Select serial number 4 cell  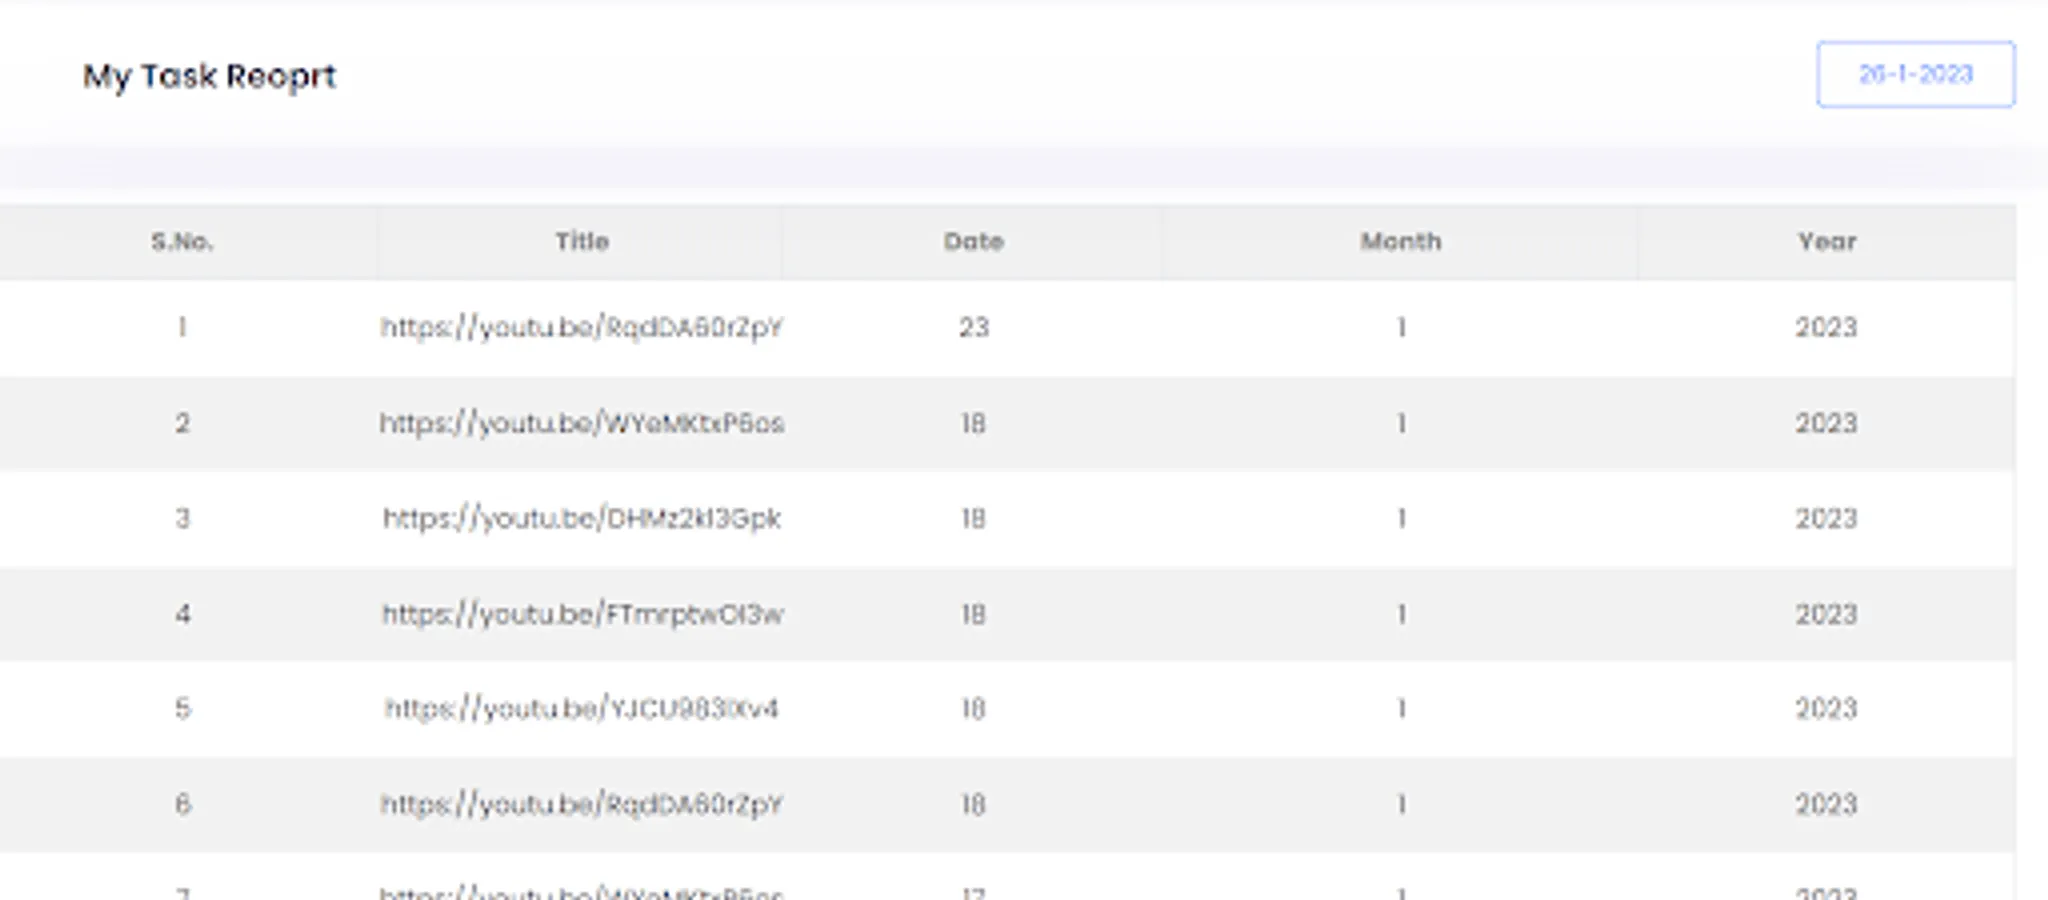pyautogui.click(x=182, y=614)
